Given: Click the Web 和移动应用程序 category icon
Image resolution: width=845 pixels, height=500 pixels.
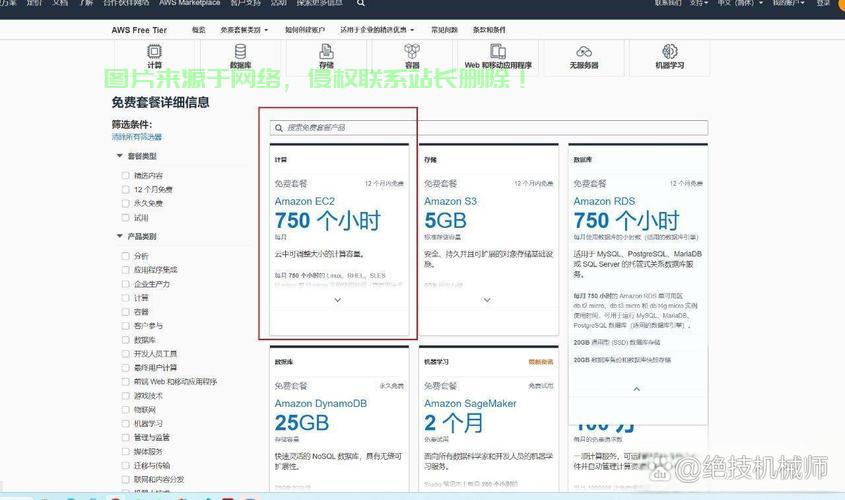Looking at the screenshot, I should pyautogui.click(x=498, y=52).
